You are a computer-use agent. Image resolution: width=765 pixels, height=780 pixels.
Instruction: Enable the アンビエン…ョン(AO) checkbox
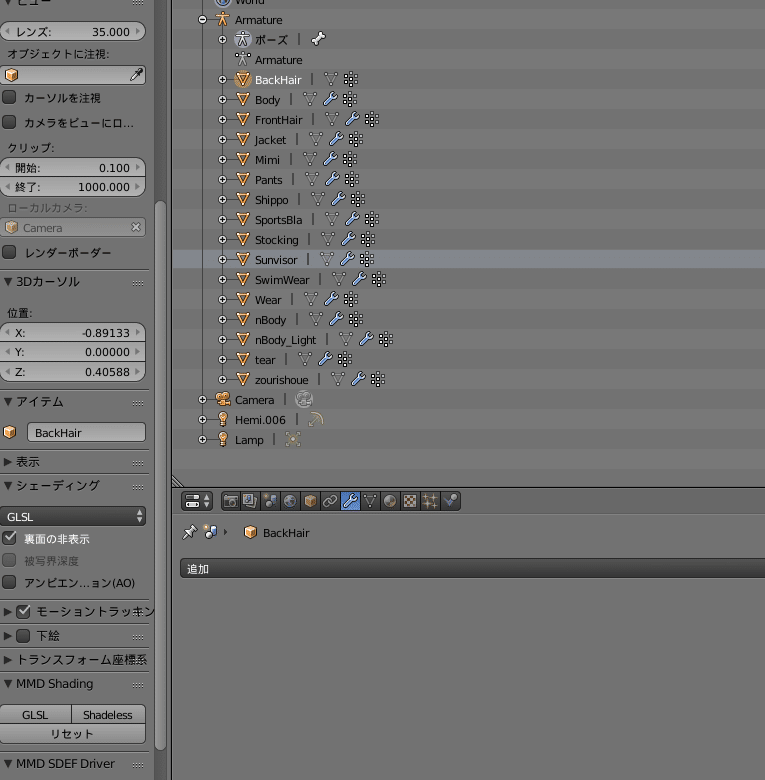tap(9, 582)
